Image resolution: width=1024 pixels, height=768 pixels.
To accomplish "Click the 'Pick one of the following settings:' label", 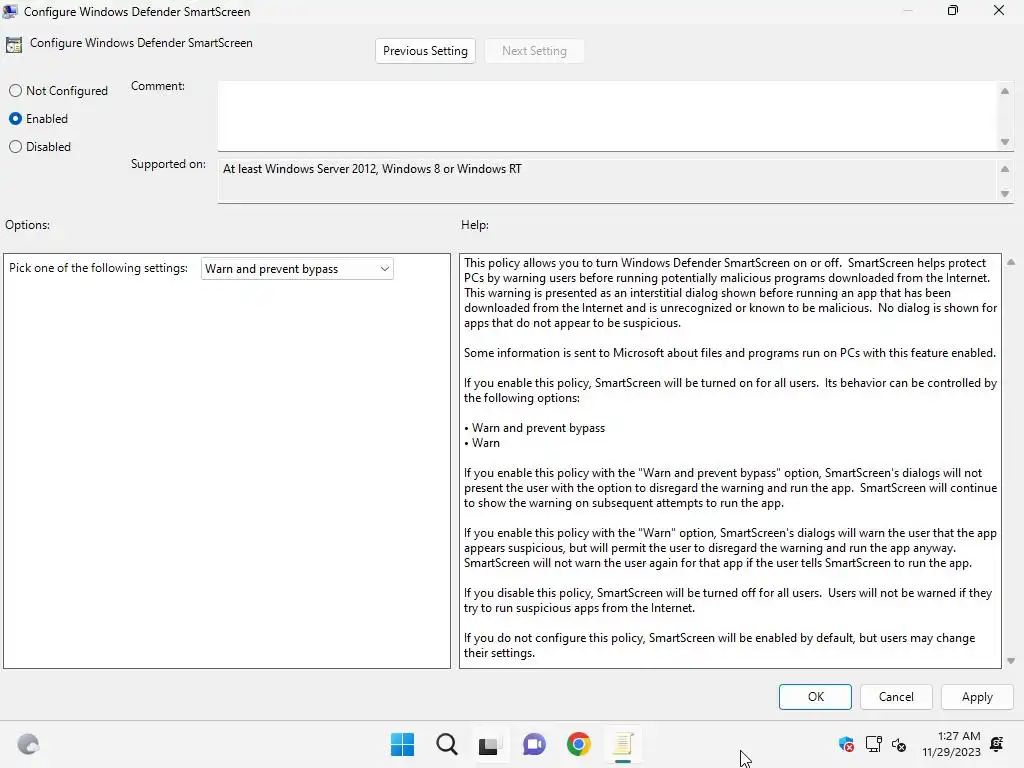I will [99, 268].
